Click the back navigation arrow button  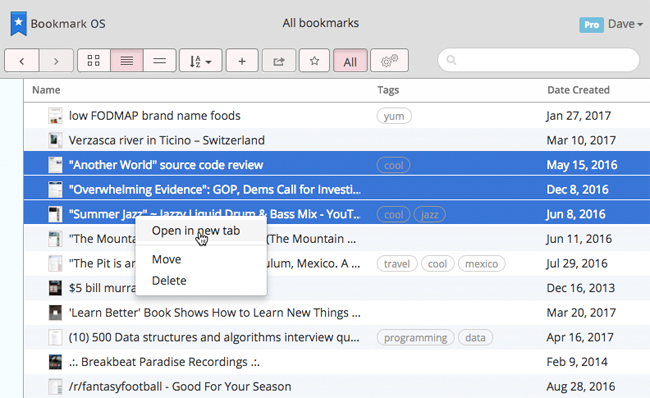tap(22, 61)
